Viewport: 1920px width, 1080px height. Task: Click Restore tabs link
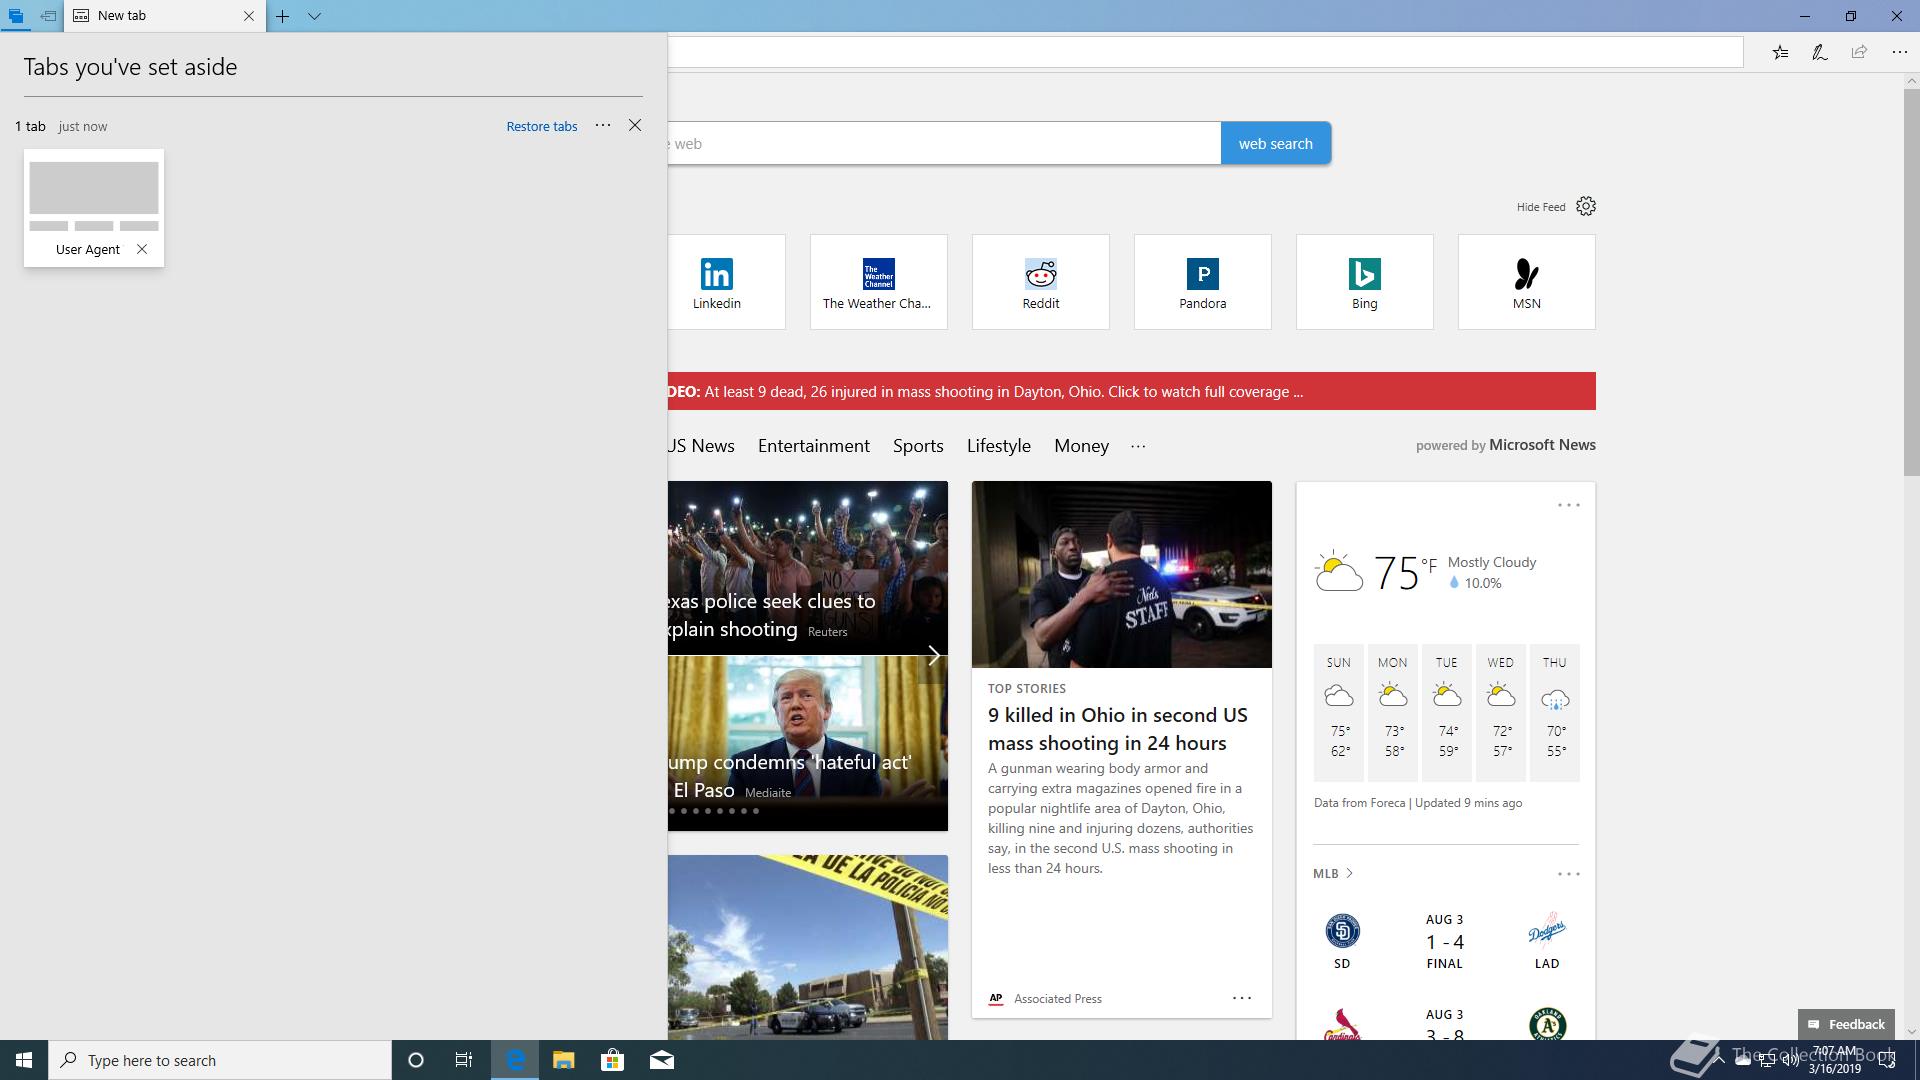pyautogui.click(x=542, y=126)
